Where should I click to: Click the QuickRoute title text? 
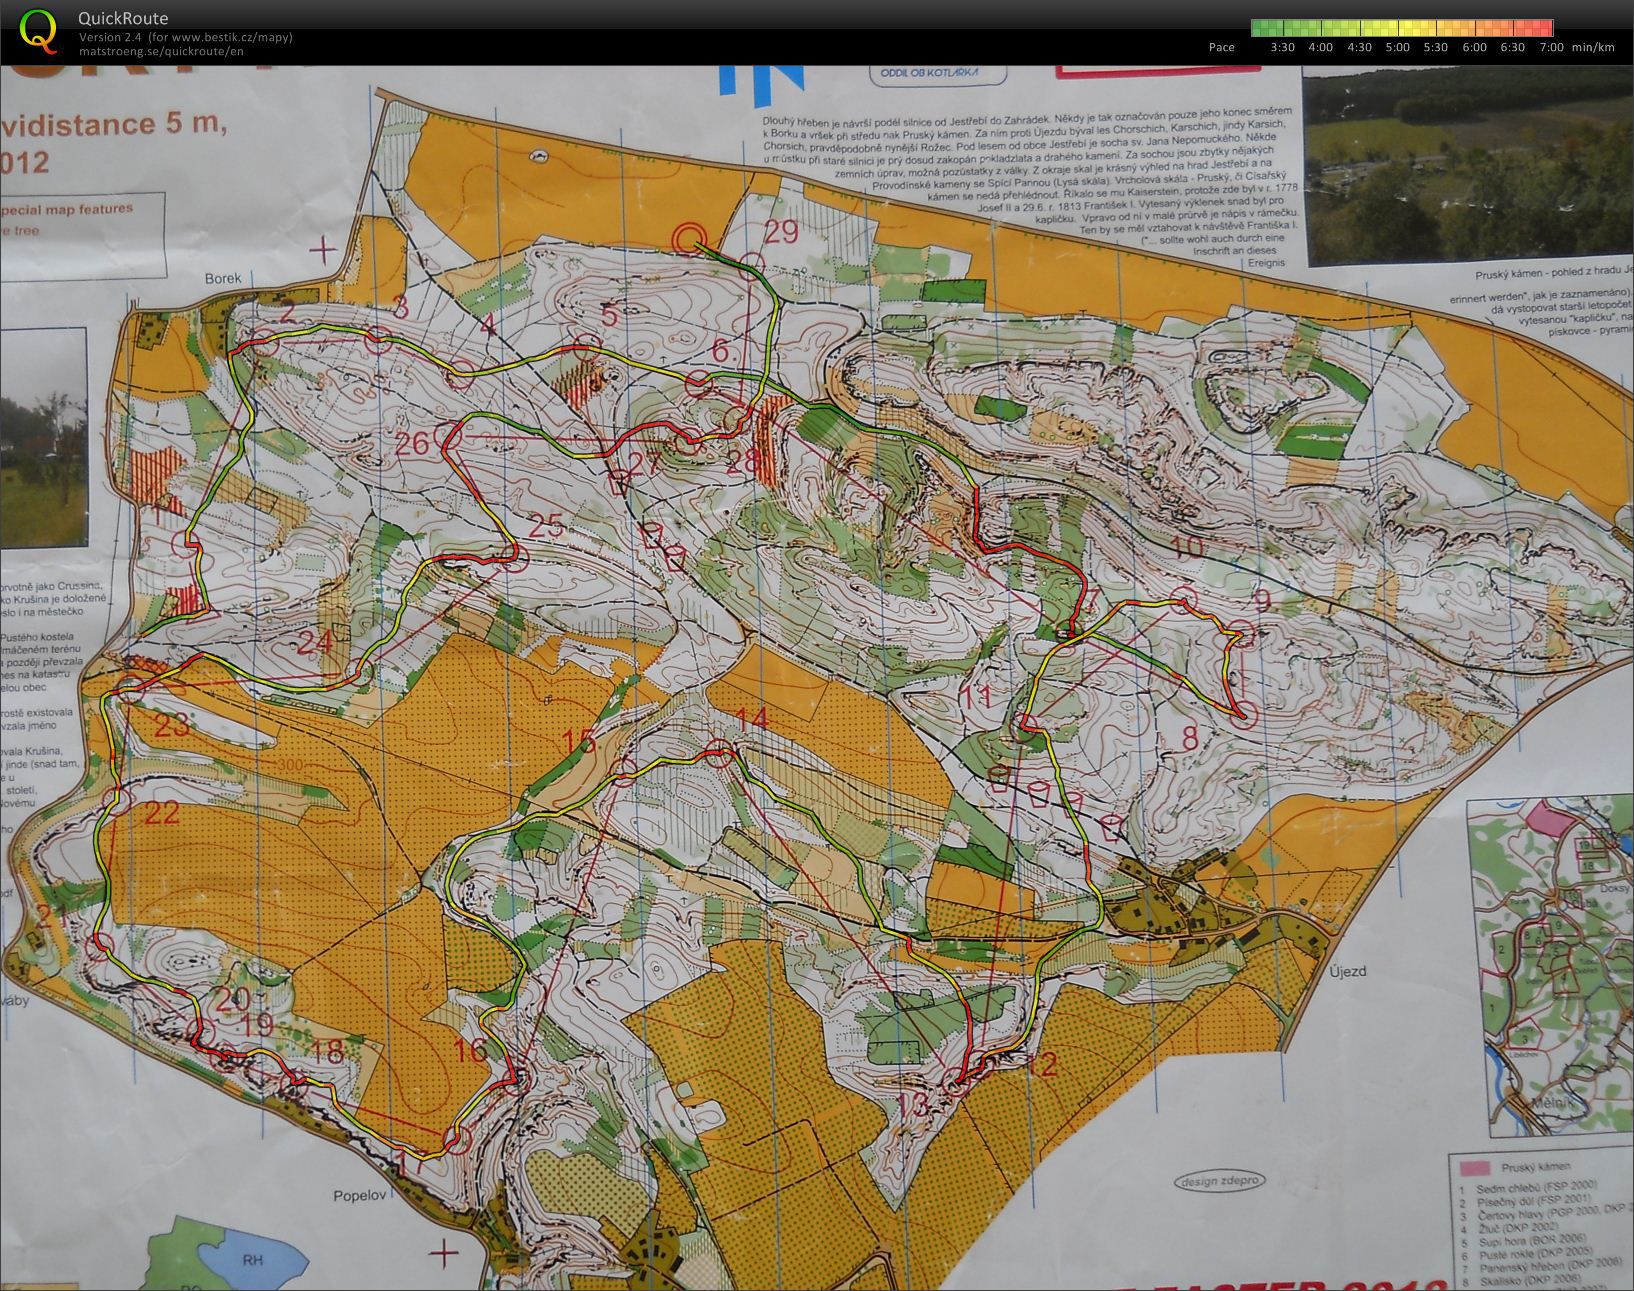pyautogui.click(x=123, y=18)
